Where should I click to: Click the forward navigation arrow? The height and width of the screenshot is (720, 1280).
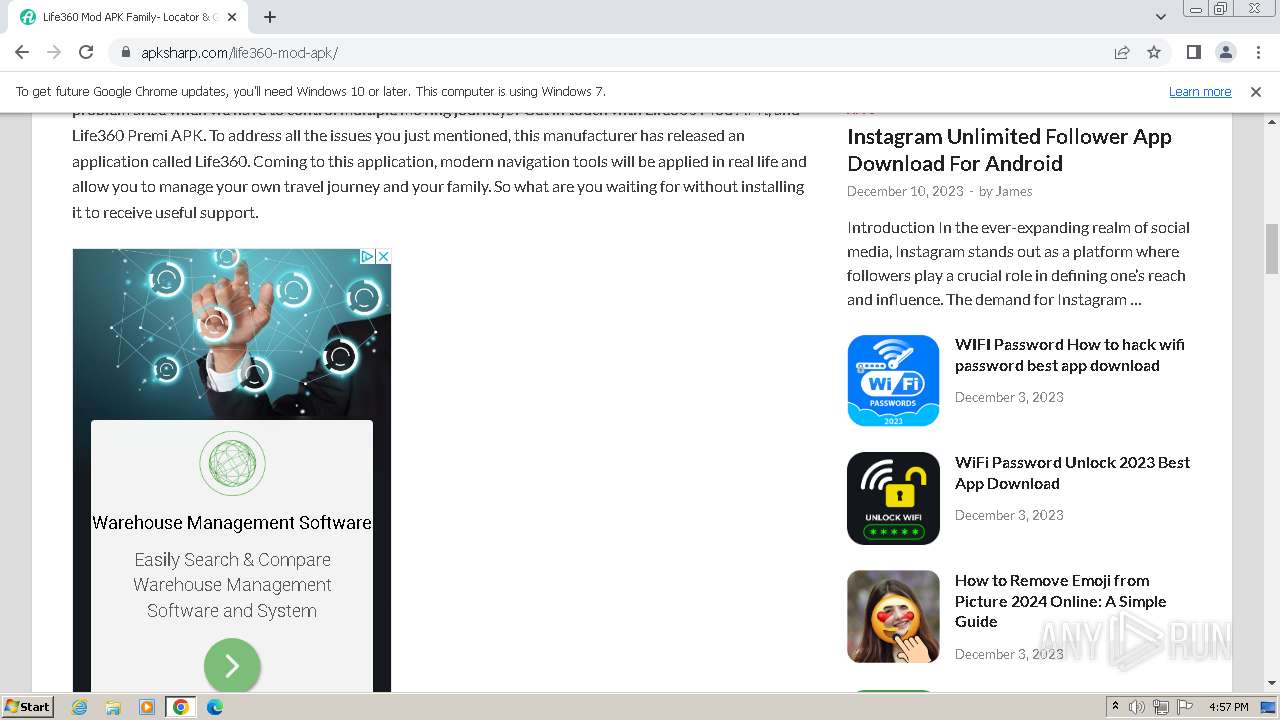tap(54, 52)
